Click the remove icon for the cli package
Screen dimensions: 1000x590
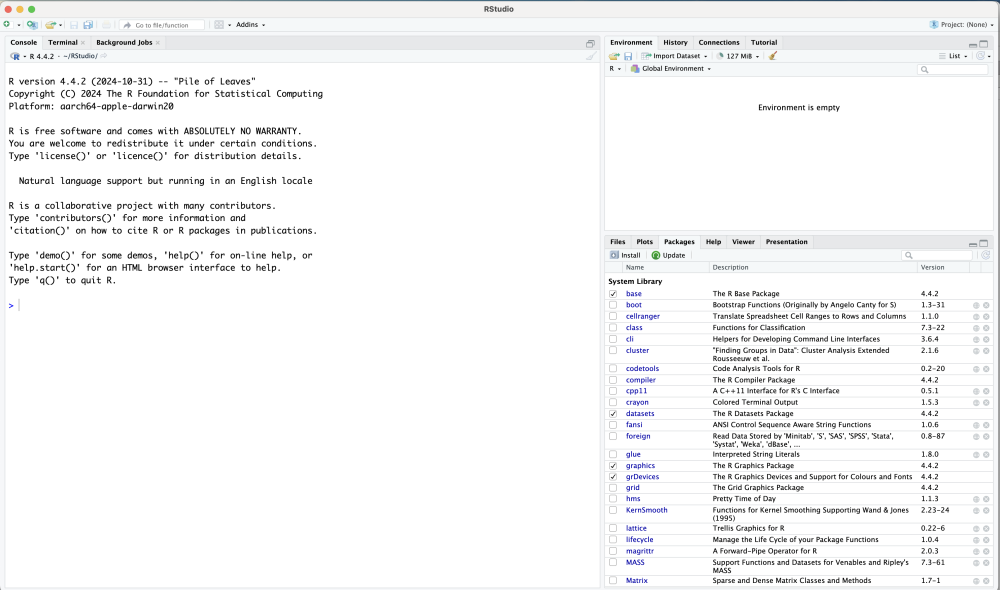pyautogui.click(x=986, y=339)
